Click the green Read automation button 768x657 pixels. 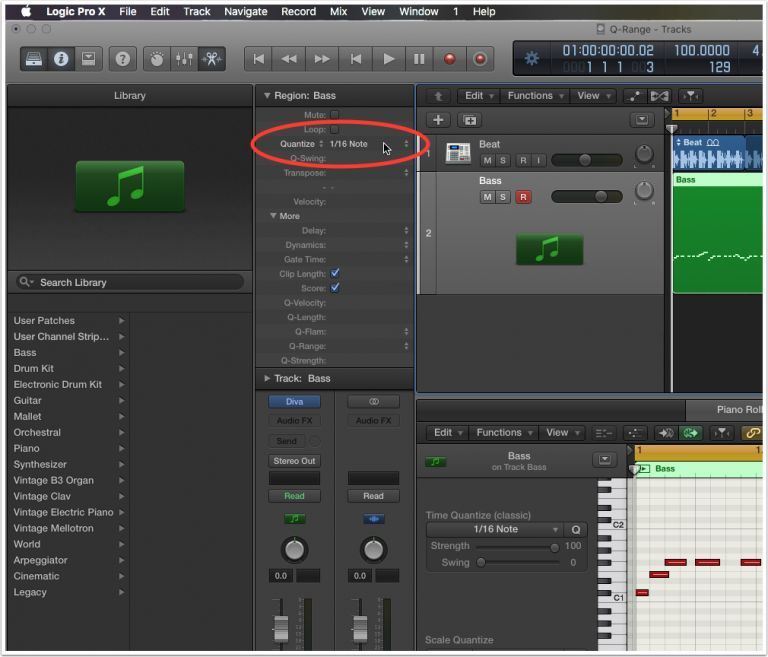294,496
